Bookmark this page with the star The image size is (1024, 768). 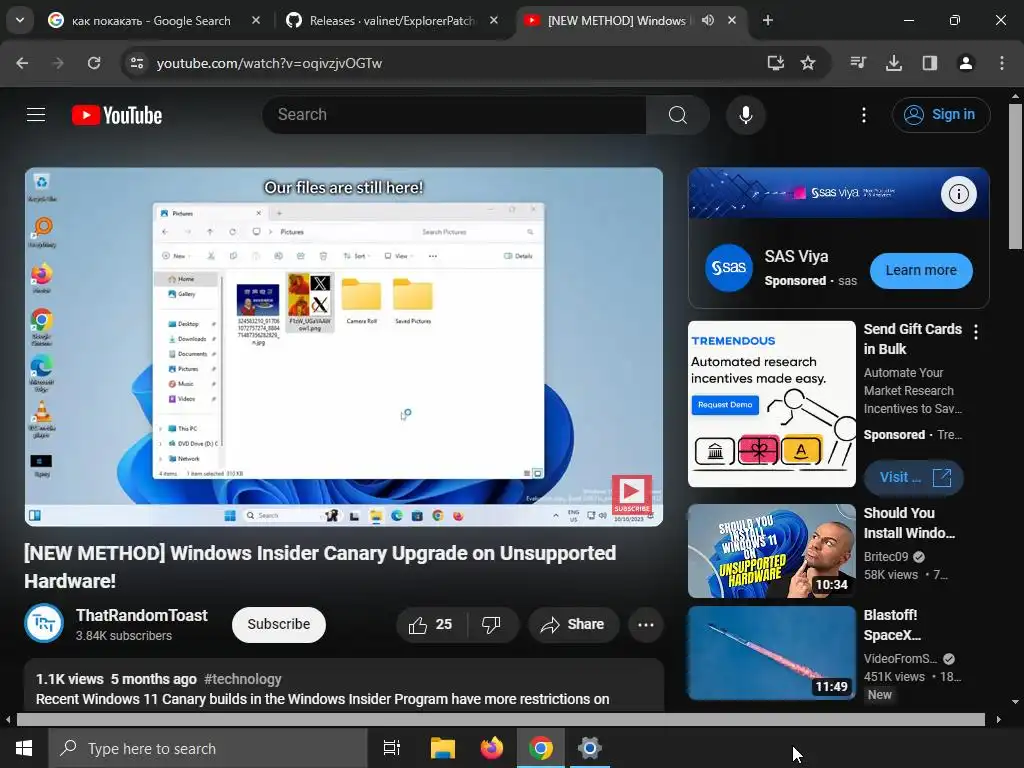pyautogui.click(x=808, y=63)
